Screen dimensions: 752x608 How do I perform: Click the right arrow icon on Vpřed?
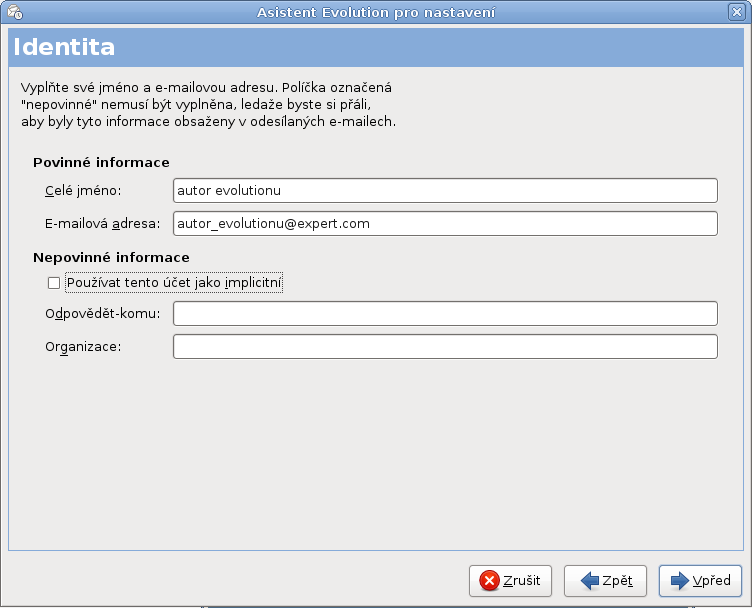click(680, 581)
